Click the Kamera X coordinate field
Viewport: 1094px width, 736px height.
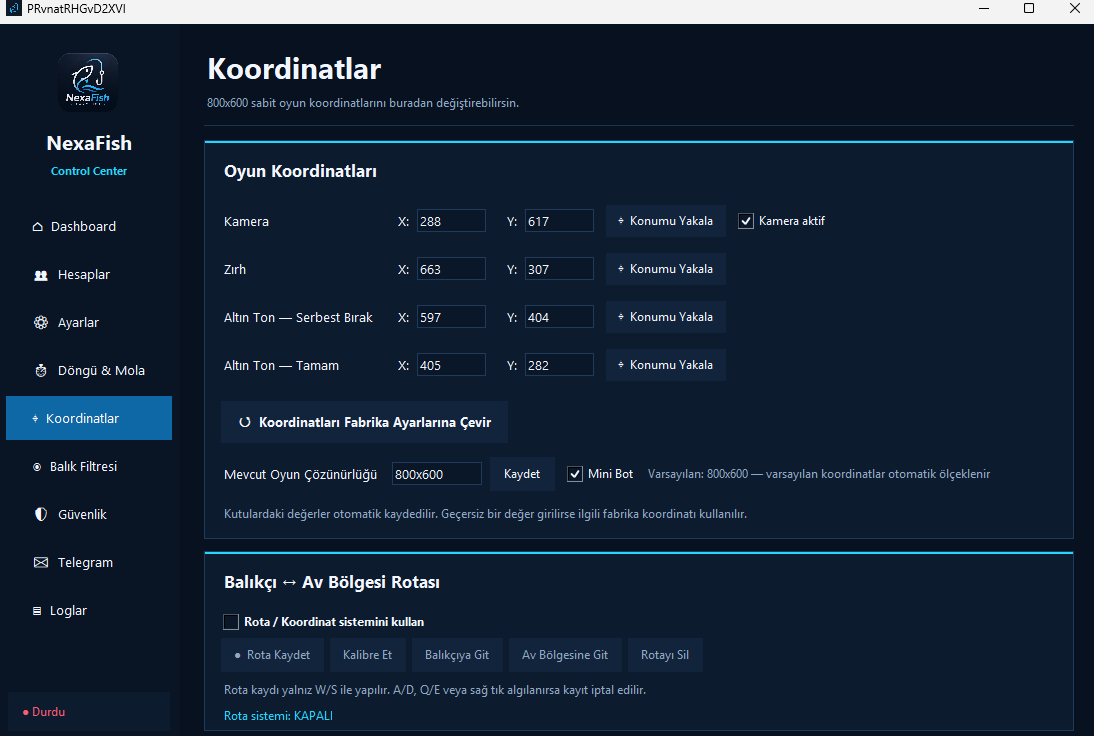(x=451, y=221)
